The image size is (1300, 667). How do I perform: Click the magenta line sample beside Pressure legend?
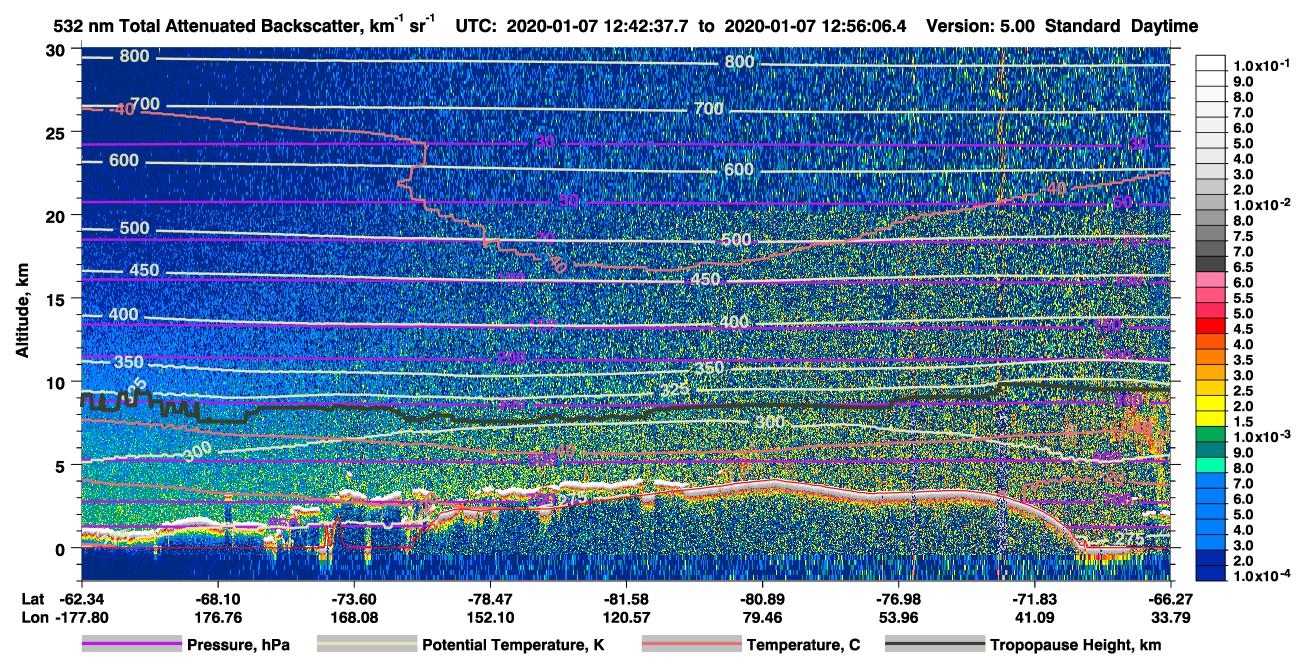tap(131, 645)
